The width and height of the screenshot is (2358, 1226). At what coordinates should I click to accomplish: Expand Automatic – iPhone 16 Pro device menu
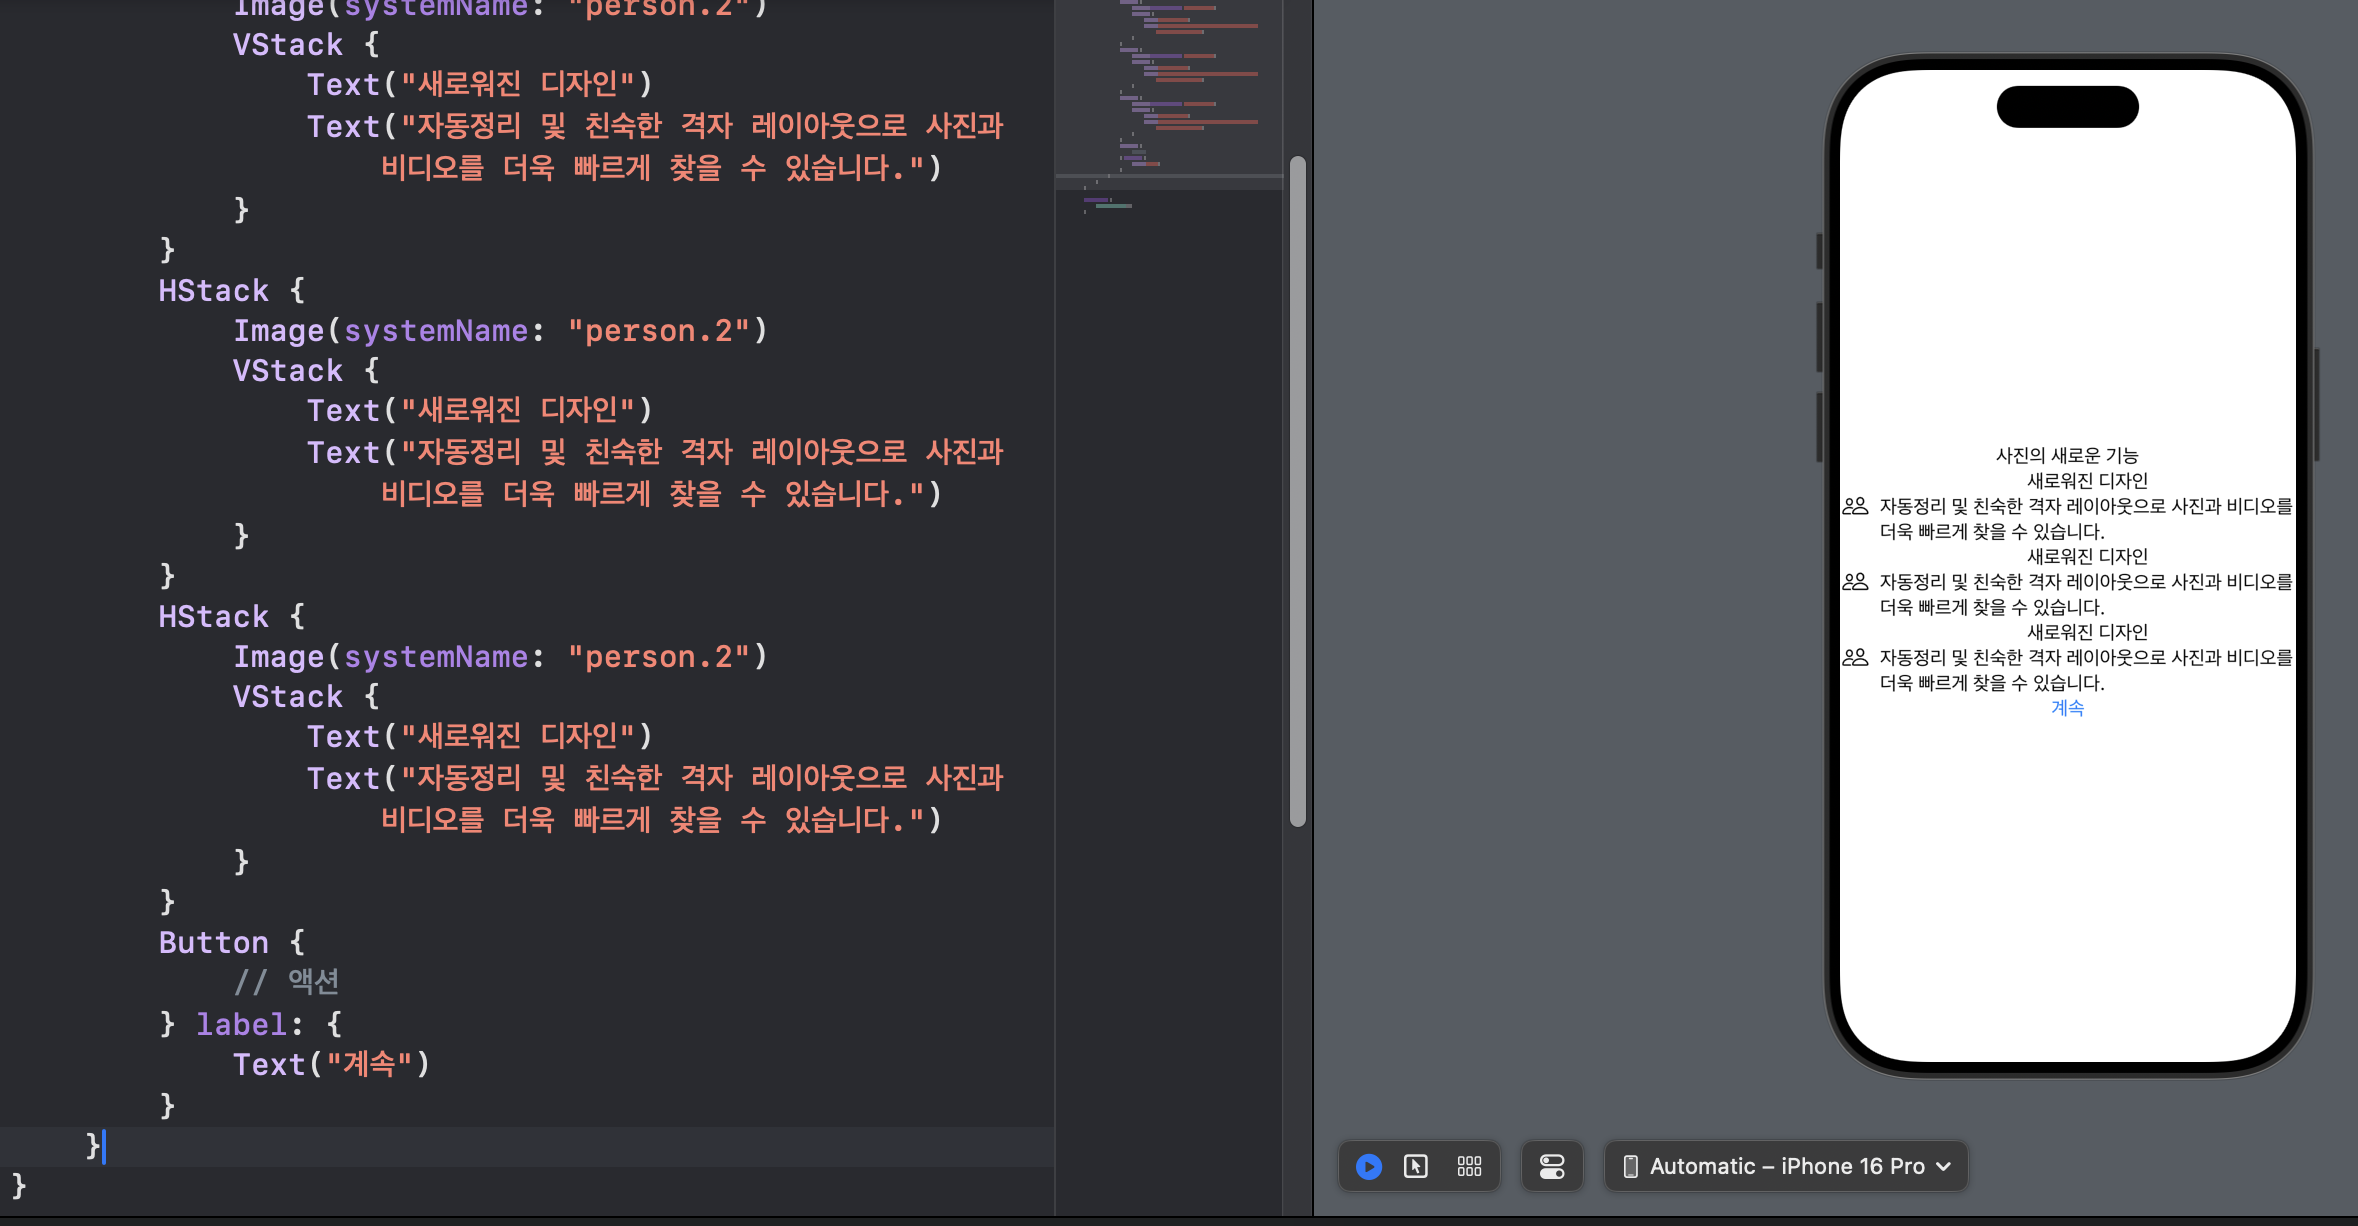click(1786, 1166)
